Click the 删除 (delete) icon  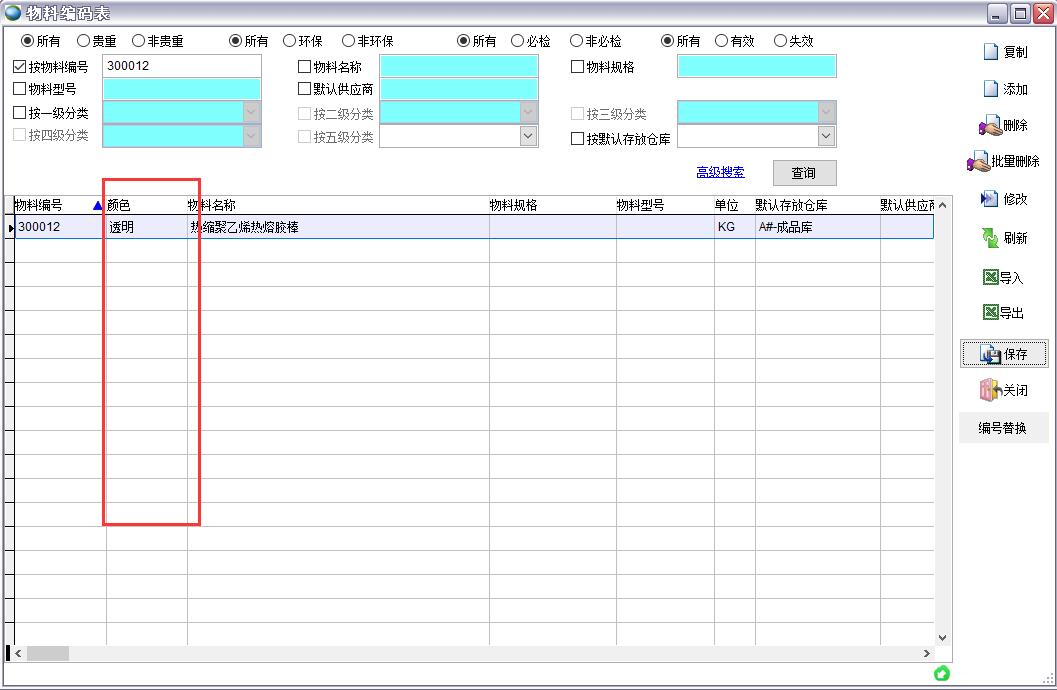click(989, 126)
